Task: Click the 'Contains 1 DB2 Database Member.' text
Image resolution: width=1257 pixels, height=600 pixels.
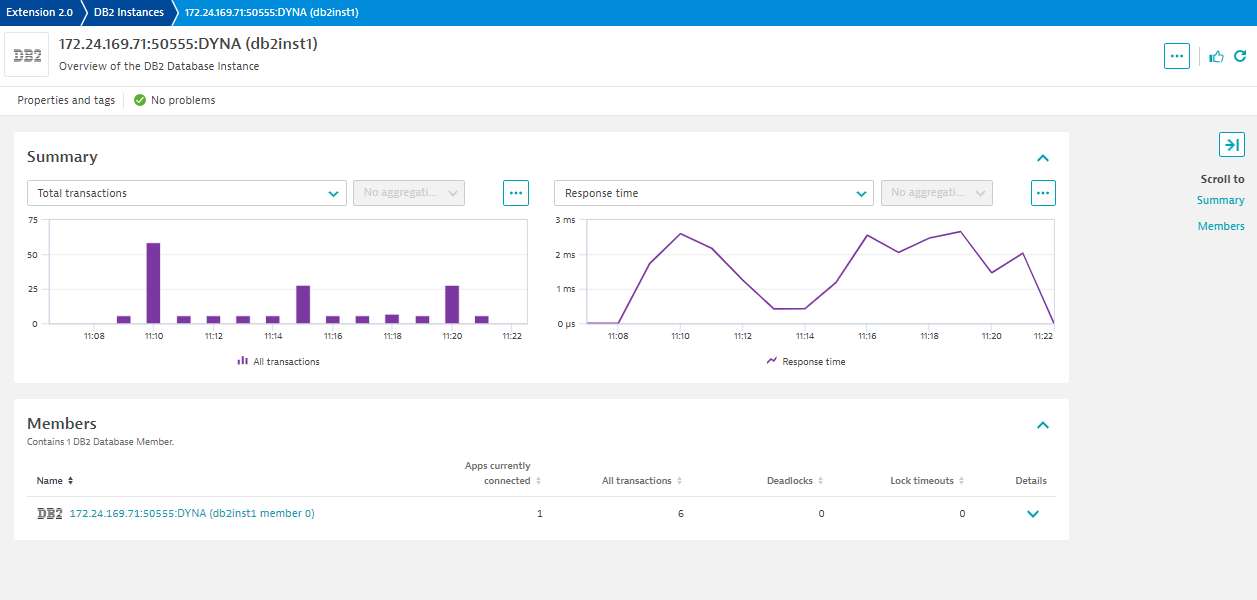Action: coord(100,441)
